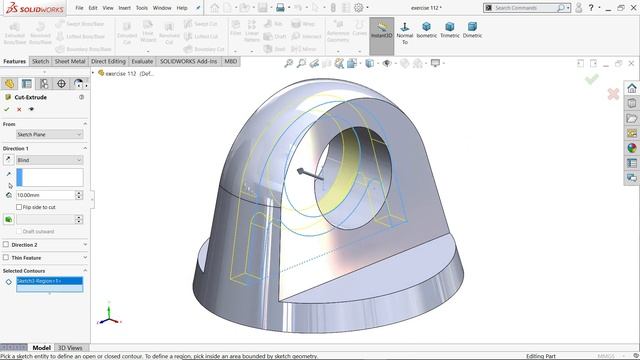Click the Zoom to Area magnifier

(301, 63)
